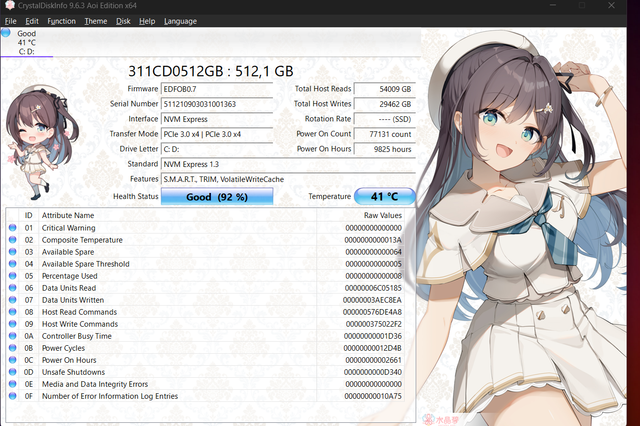Click status orb for Available Spare Threshold row

tap(13, 264)
